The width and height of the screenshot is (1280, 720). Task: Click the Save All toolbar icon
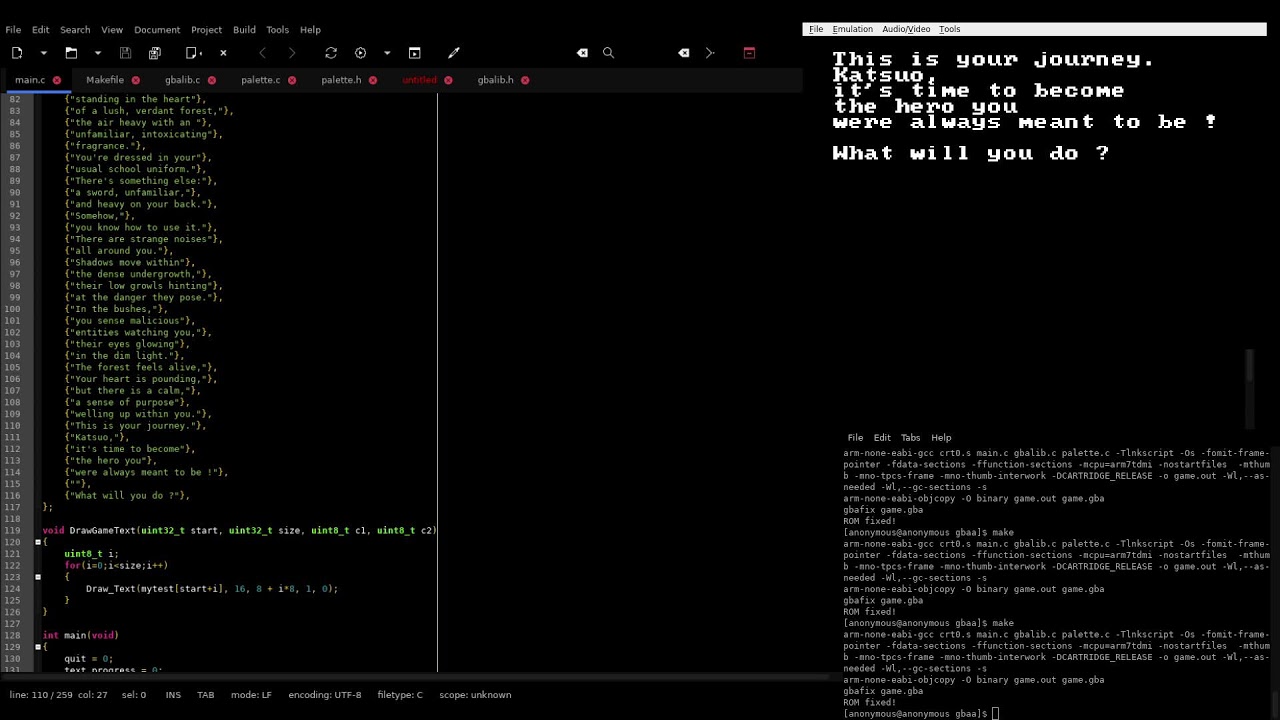(155, 53)
